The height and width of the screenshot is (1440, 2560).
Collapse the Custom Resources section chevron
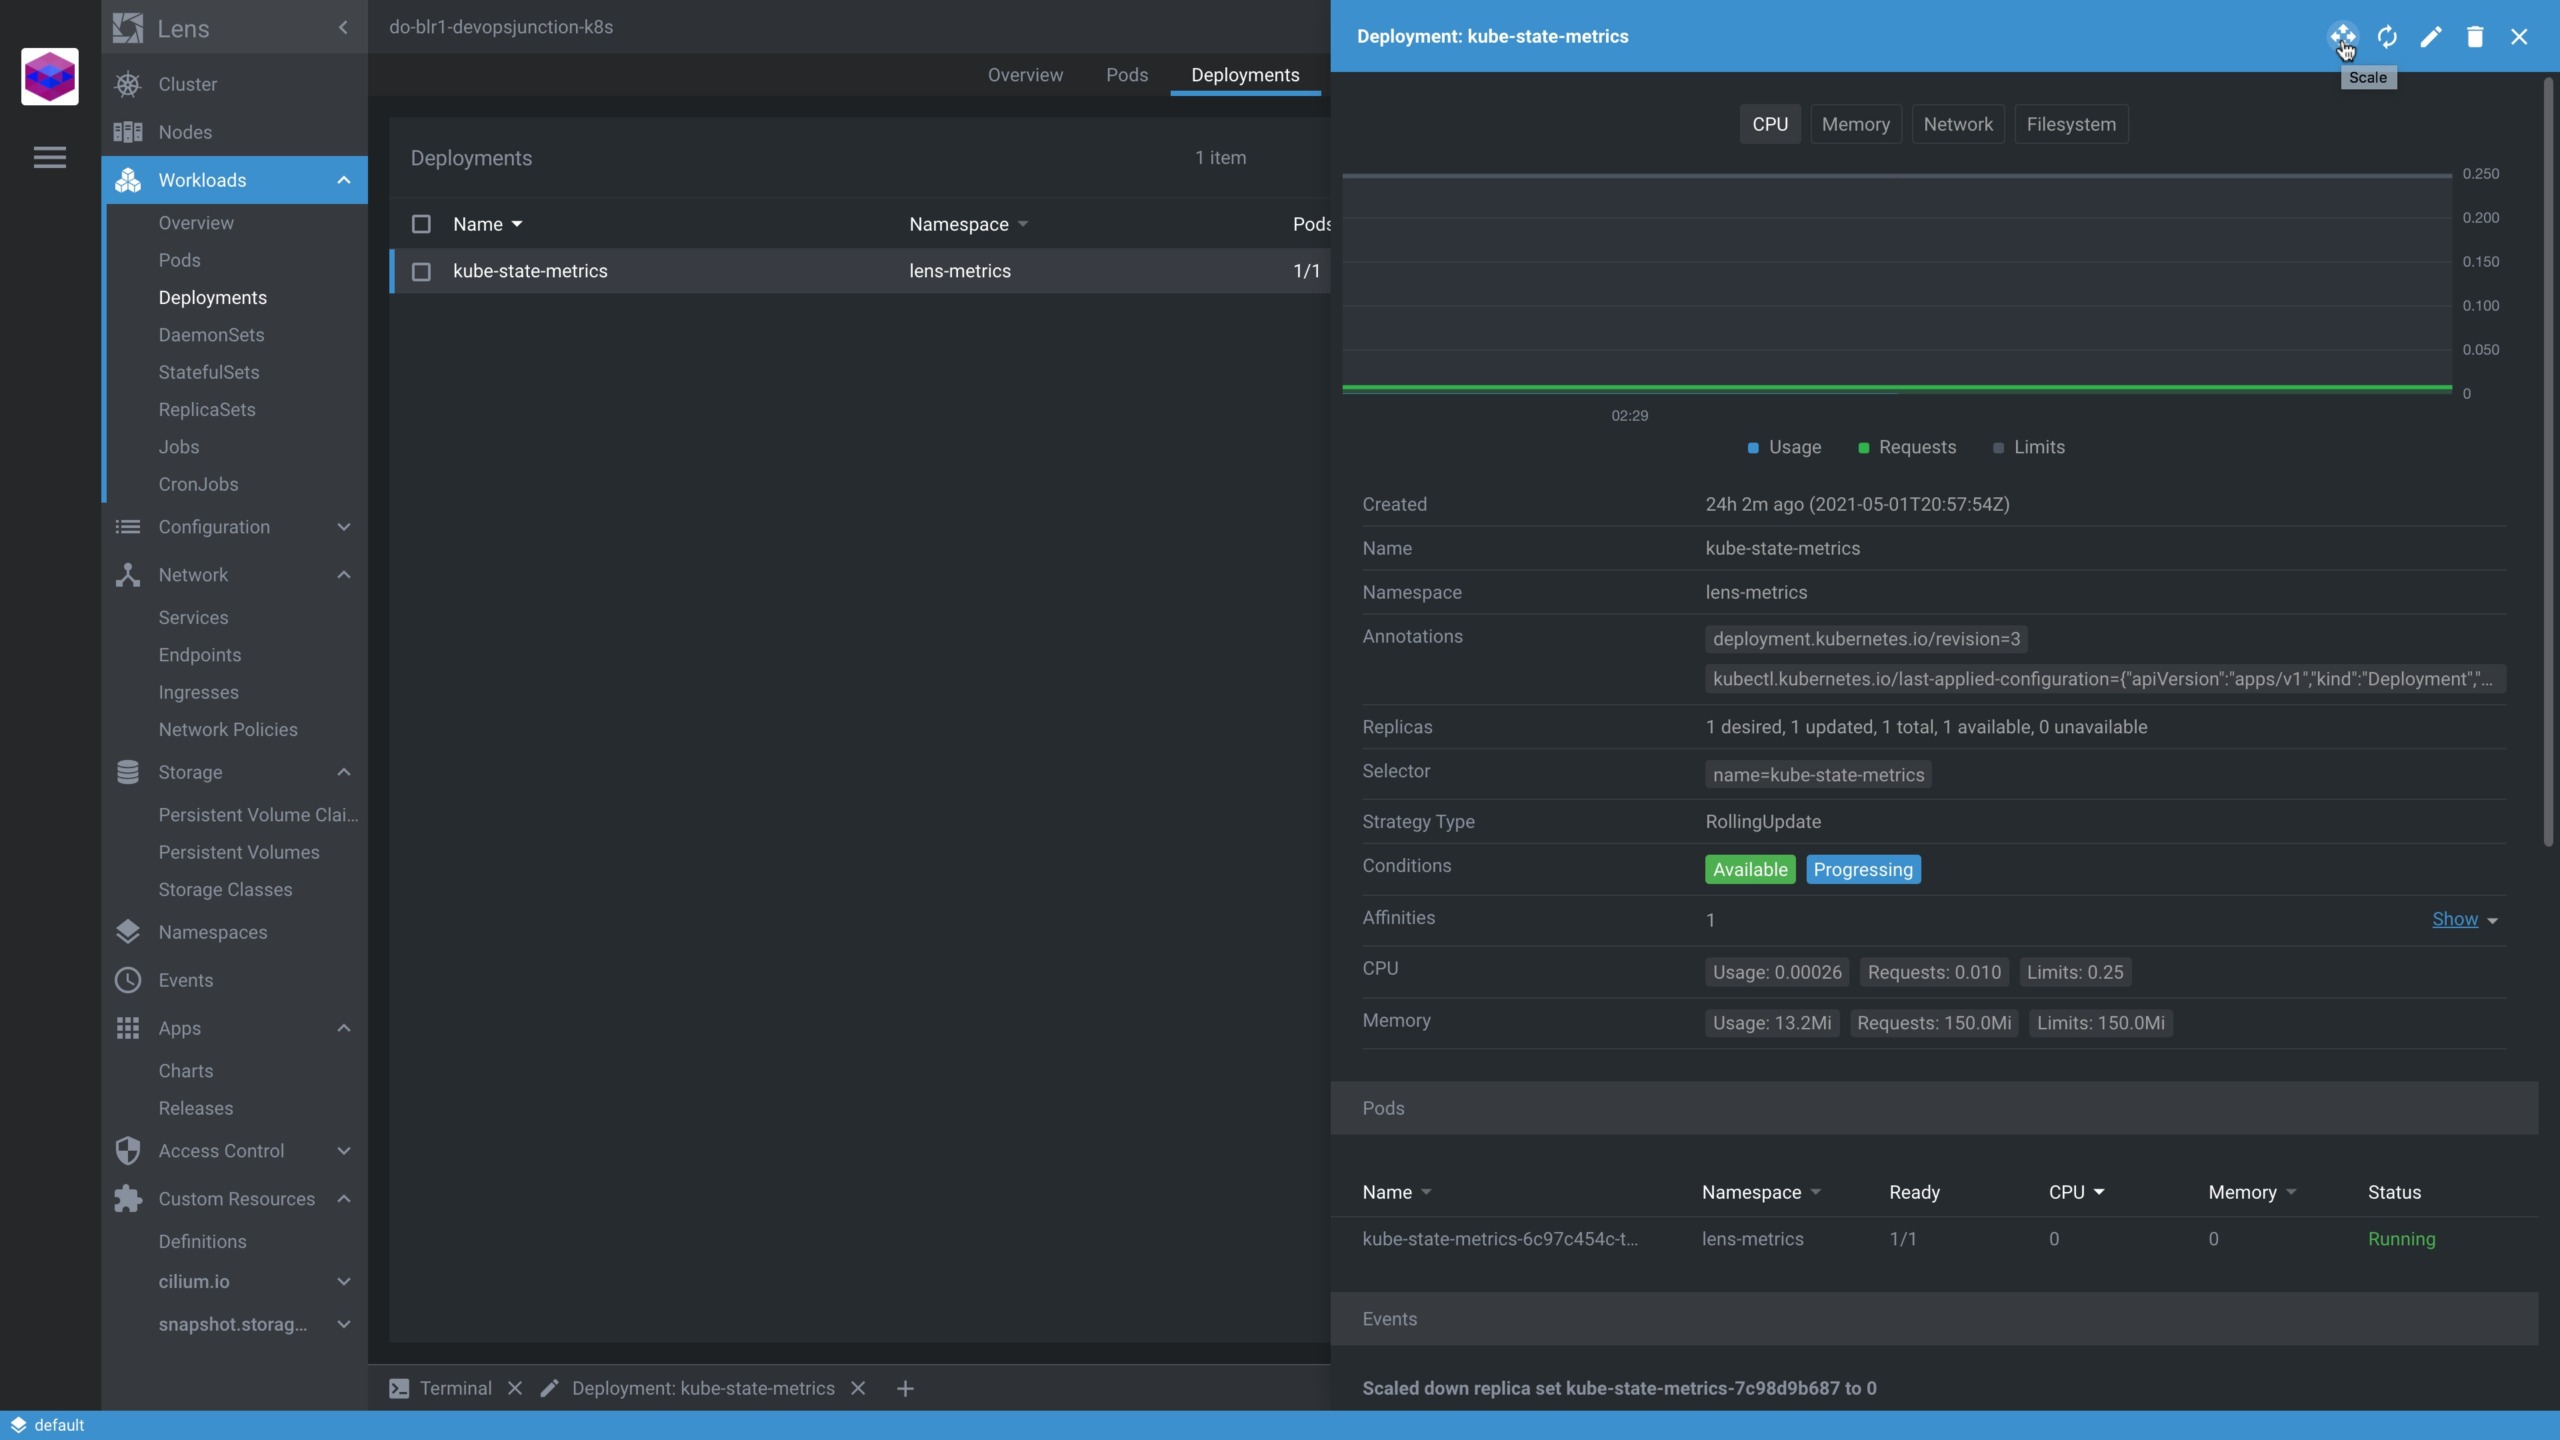[x=344, y=1199]
